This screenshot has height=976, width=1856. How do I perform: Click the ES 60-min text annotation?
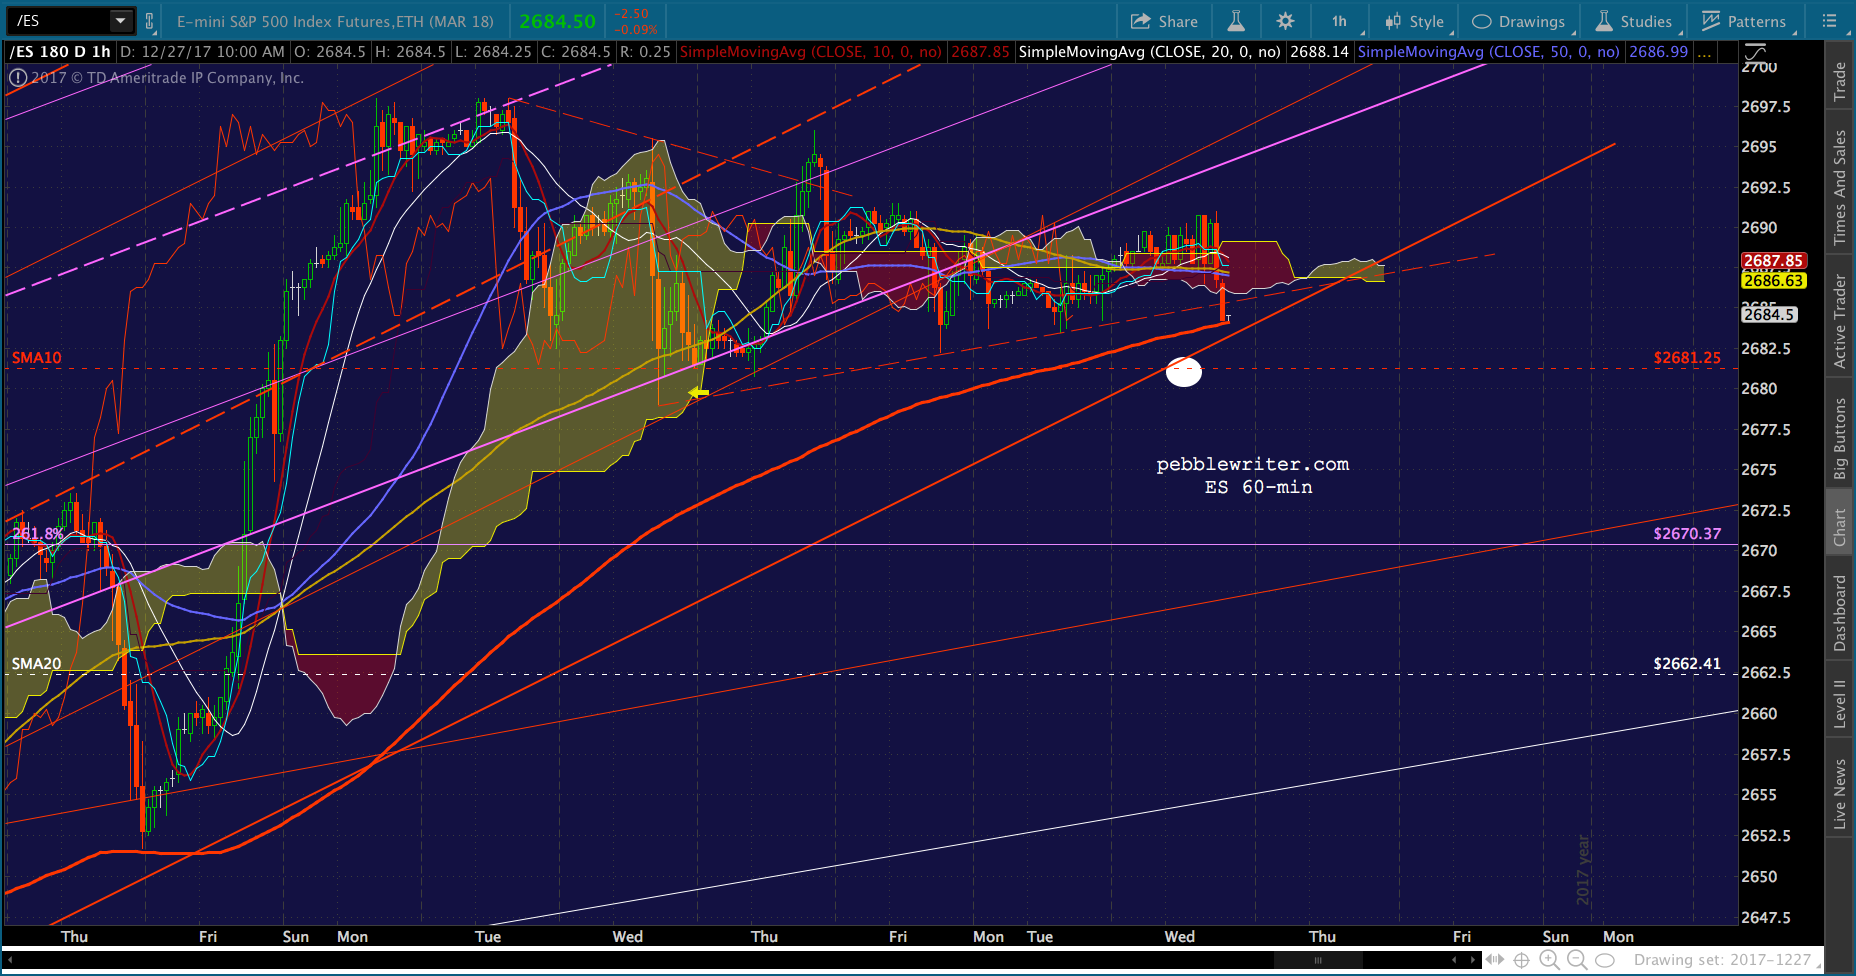[x=1258, y=487]
